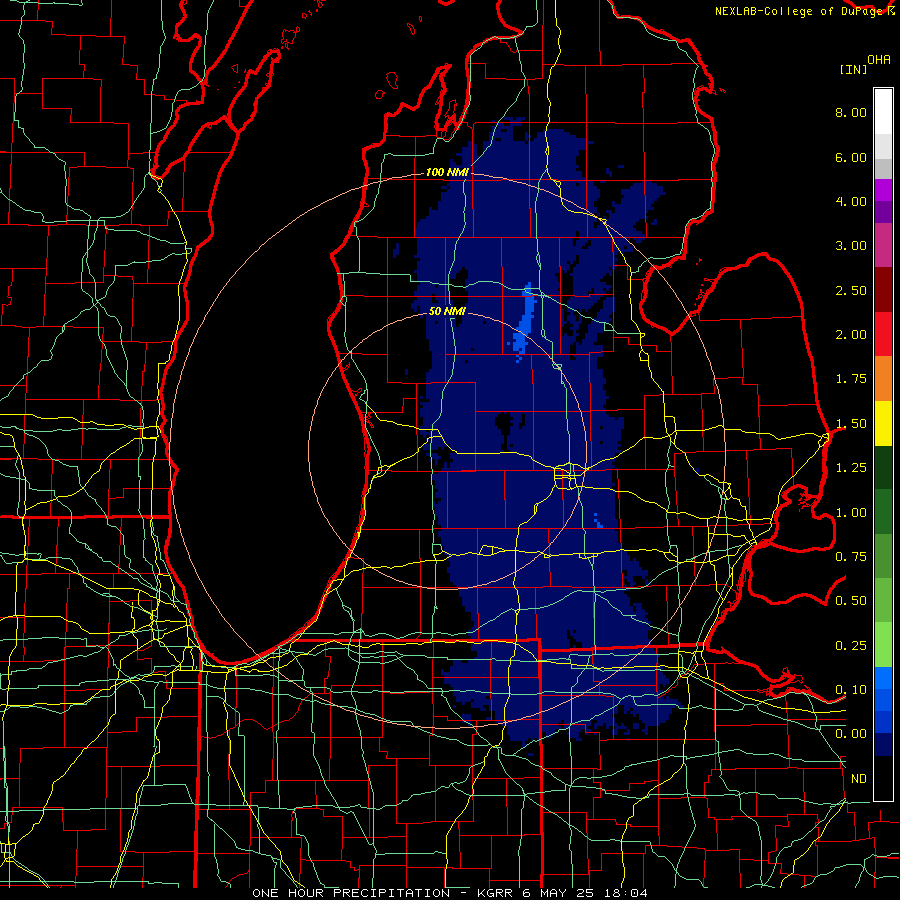Select the 1.00 legend value
This screenshot has width=900, height=900.
coord(851,513)
